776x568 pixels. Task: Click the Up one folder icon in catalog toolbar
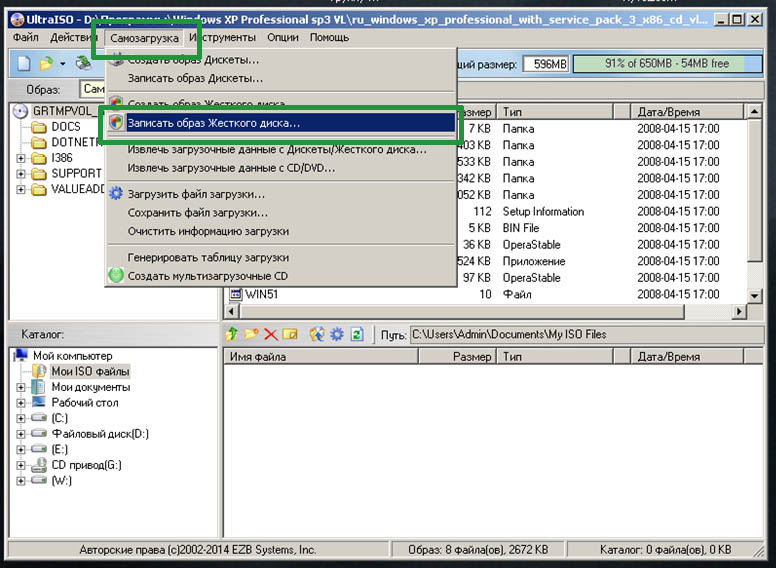pos(231,334)
